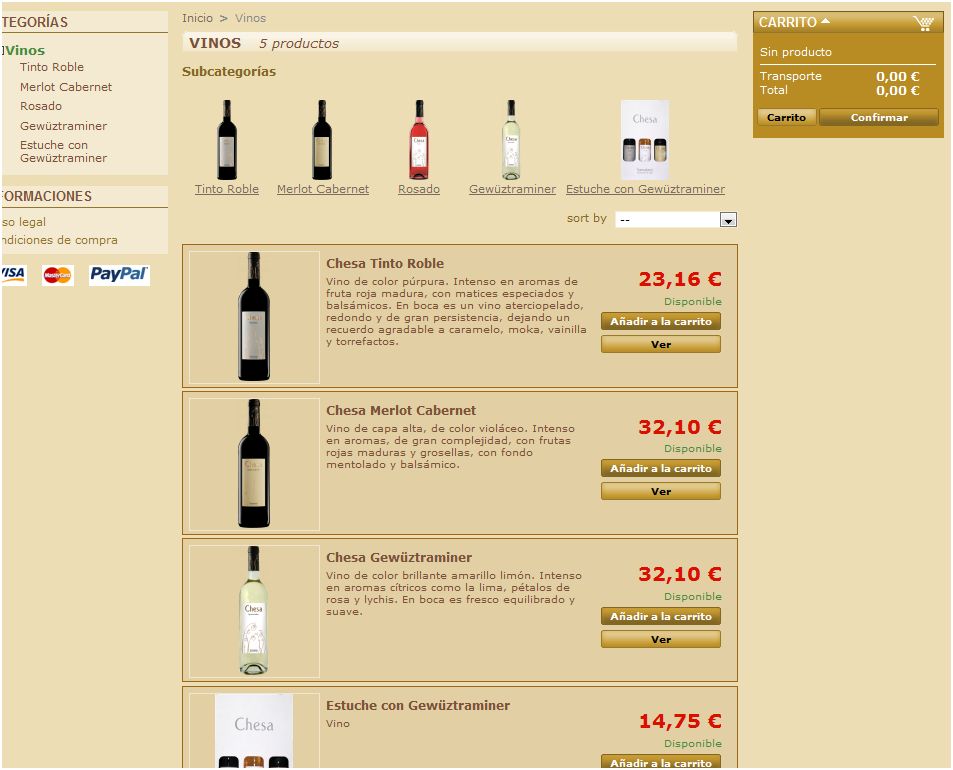The image size is (953, 770).
Task: Click Rosado subcategory link
Action: [x=419, y=189]
